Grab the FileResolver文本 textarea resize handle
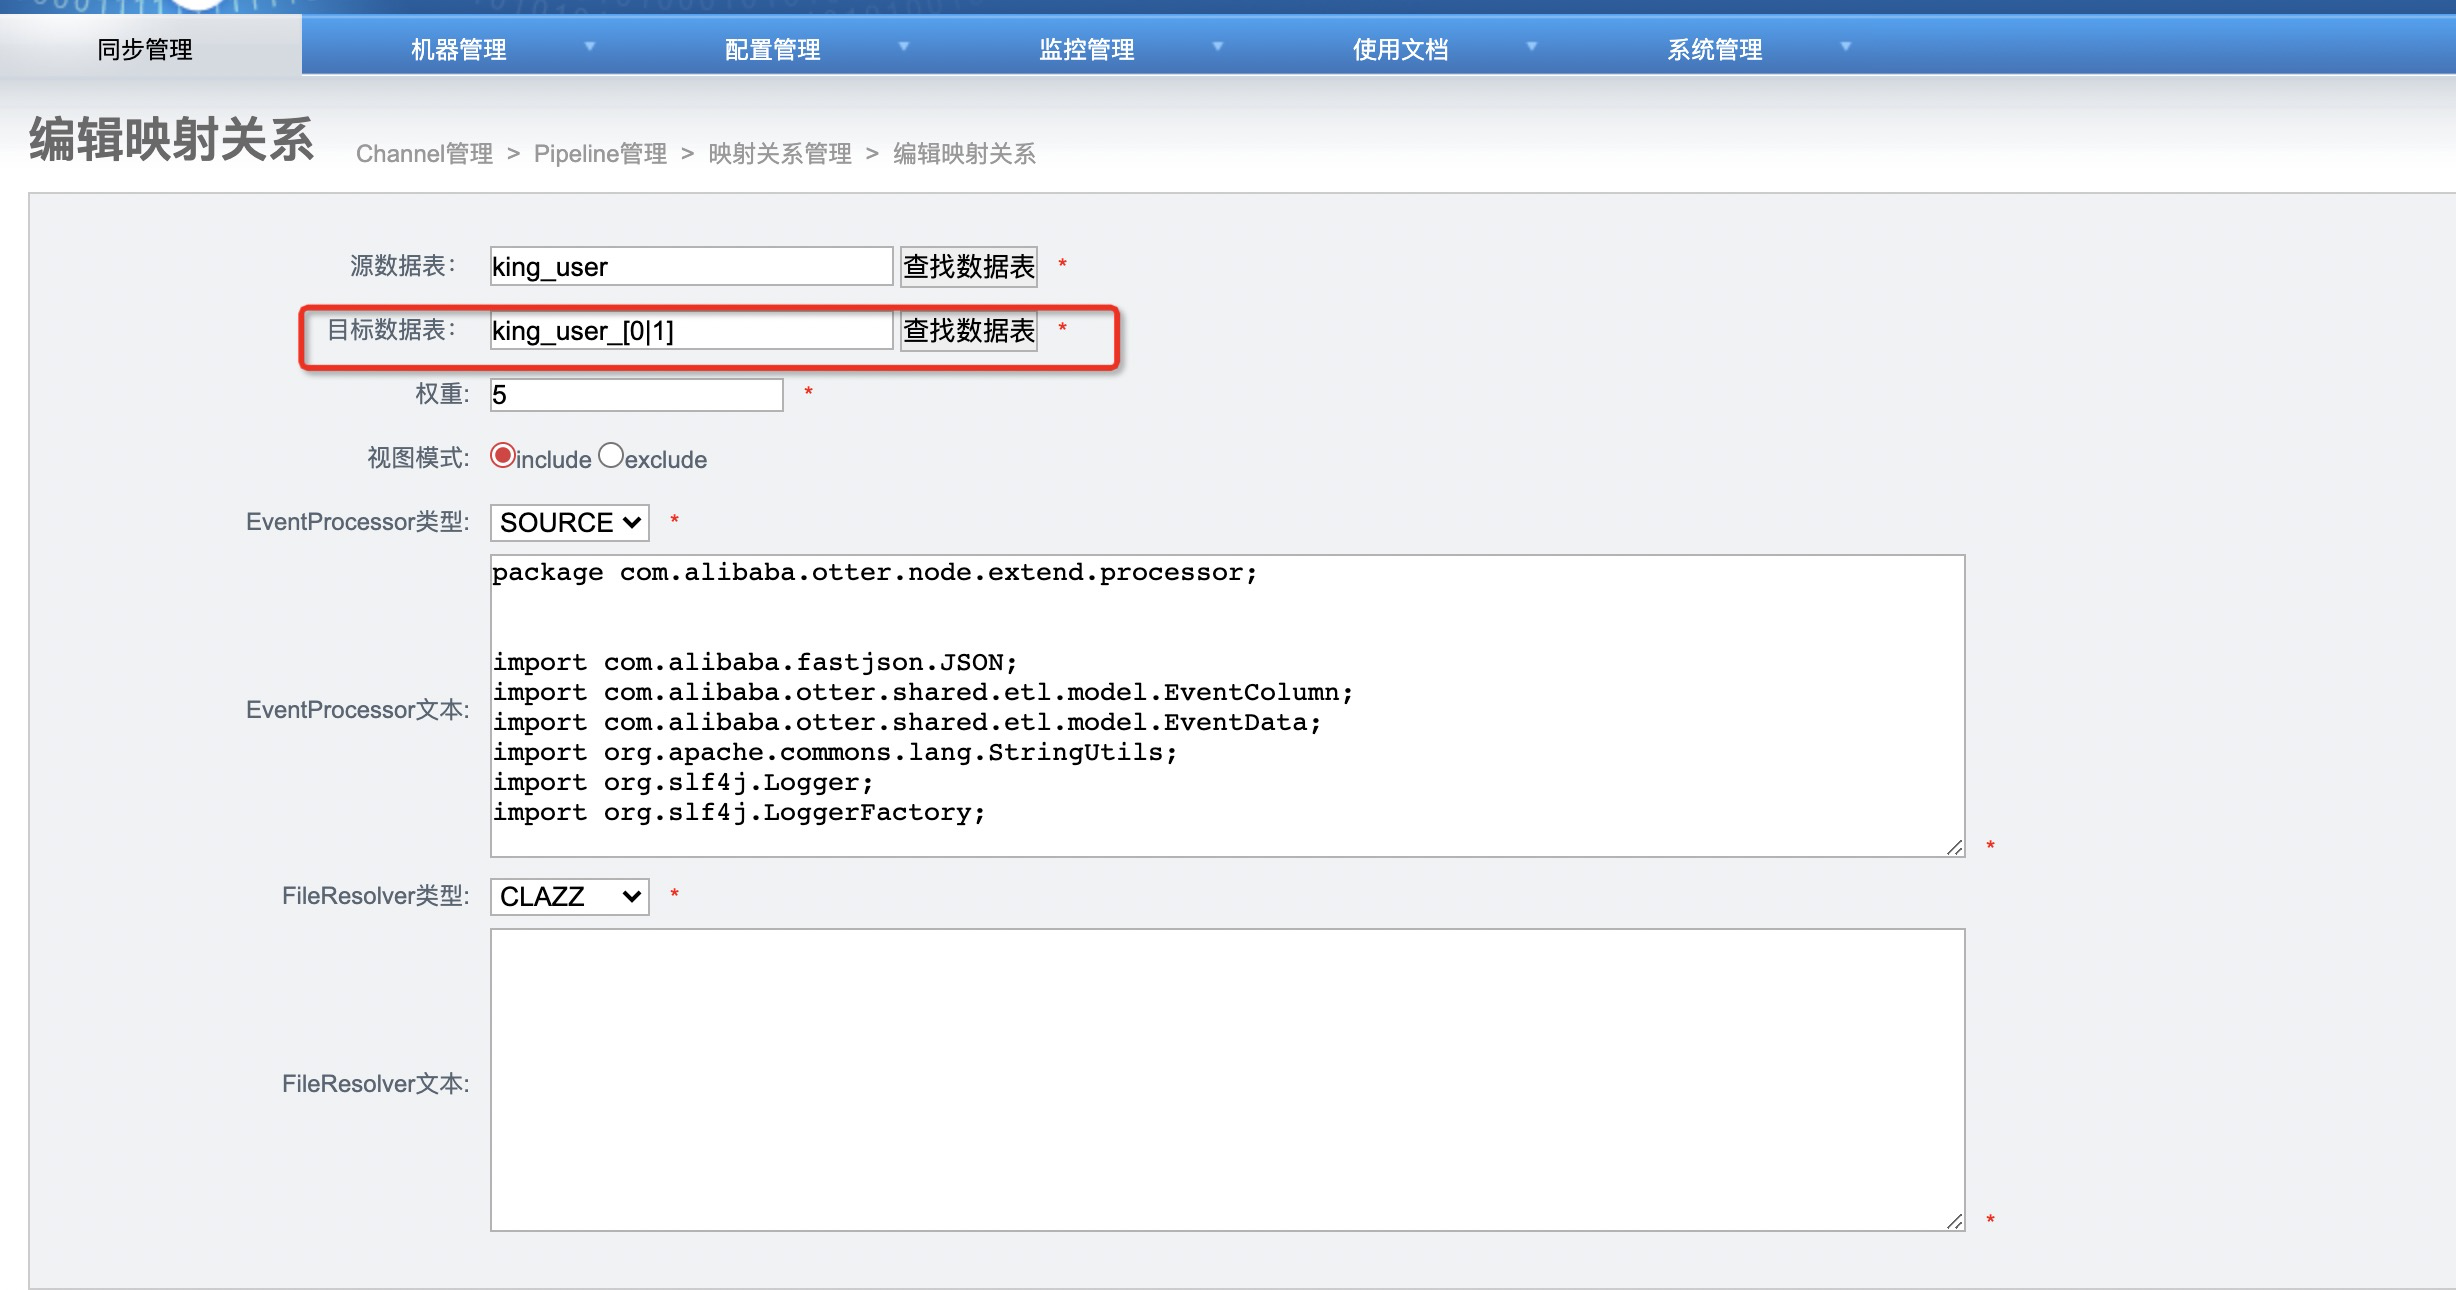 pyautogui.click(x=1955, y=1221)
